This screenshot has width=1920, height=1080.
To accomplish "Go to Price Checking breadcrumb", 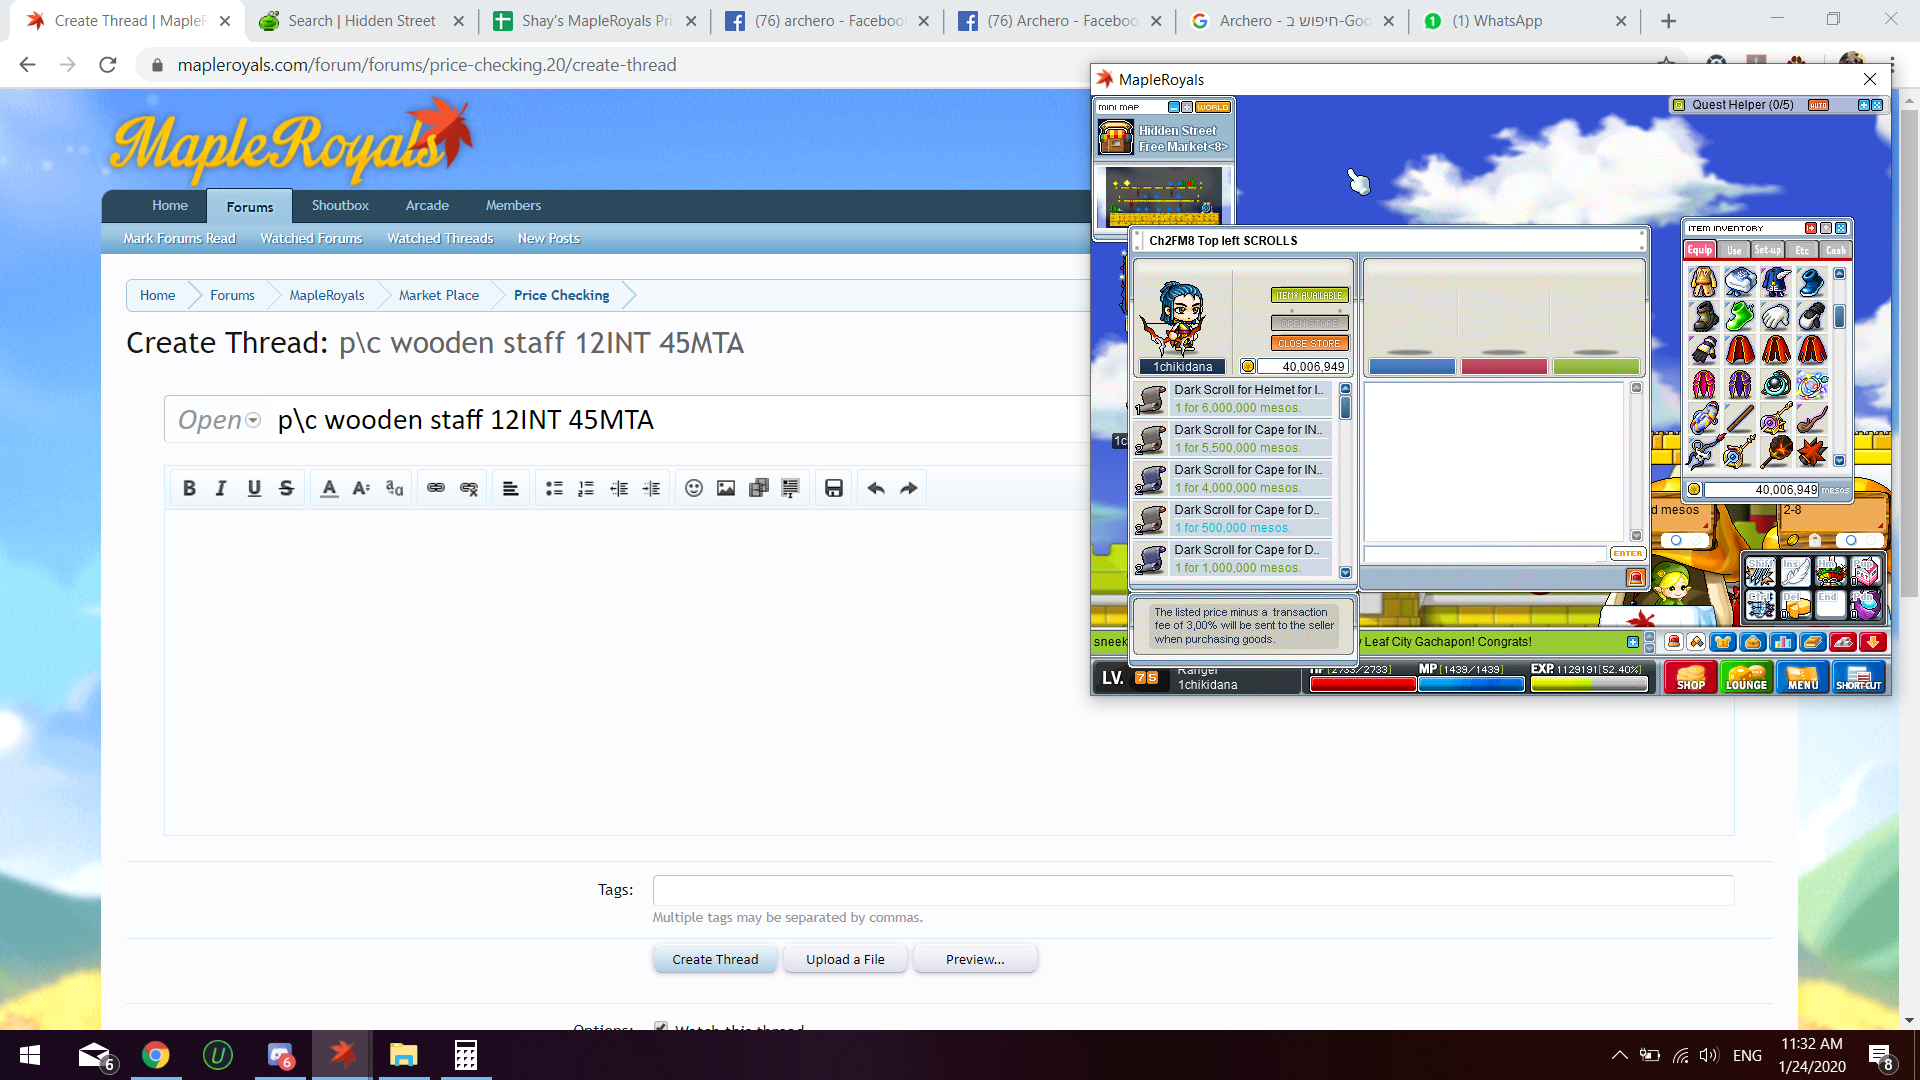I will coord(561,295).
